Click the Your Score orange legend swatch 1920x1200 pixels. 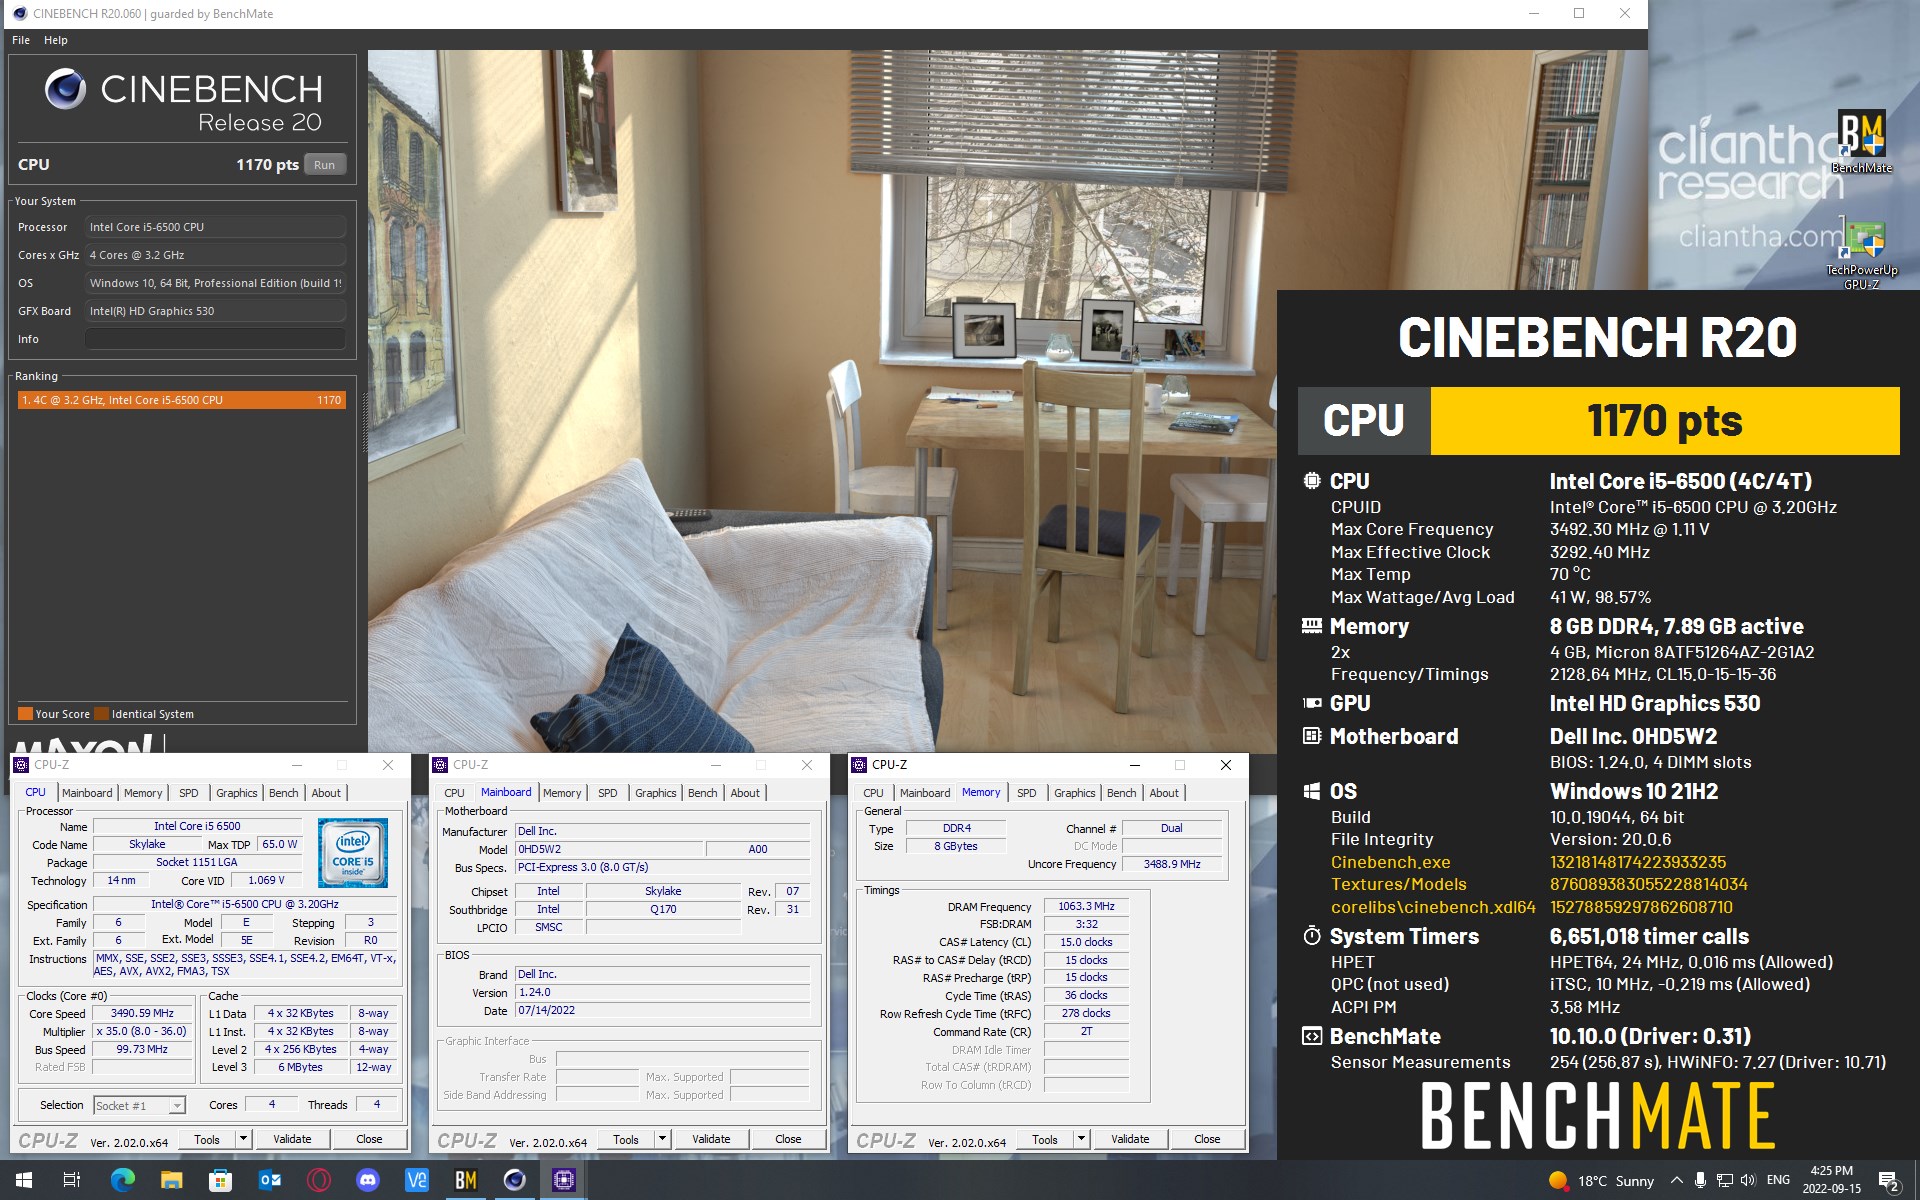coord(25,714)
